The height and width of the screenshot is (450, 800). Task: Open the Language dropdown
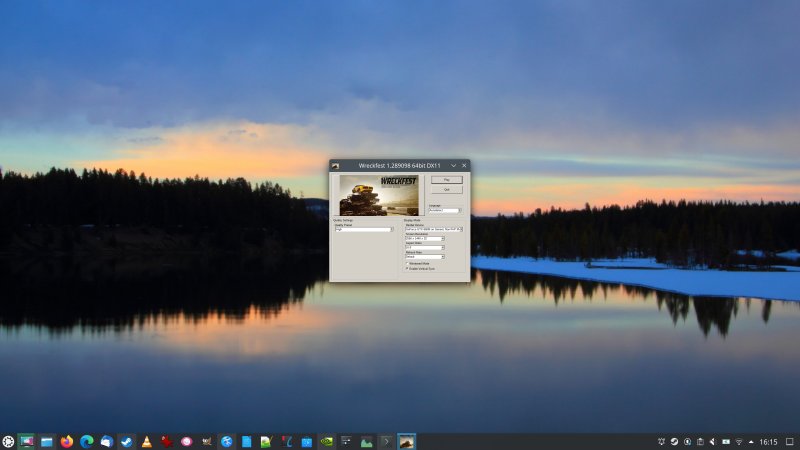tap(444, 211)
